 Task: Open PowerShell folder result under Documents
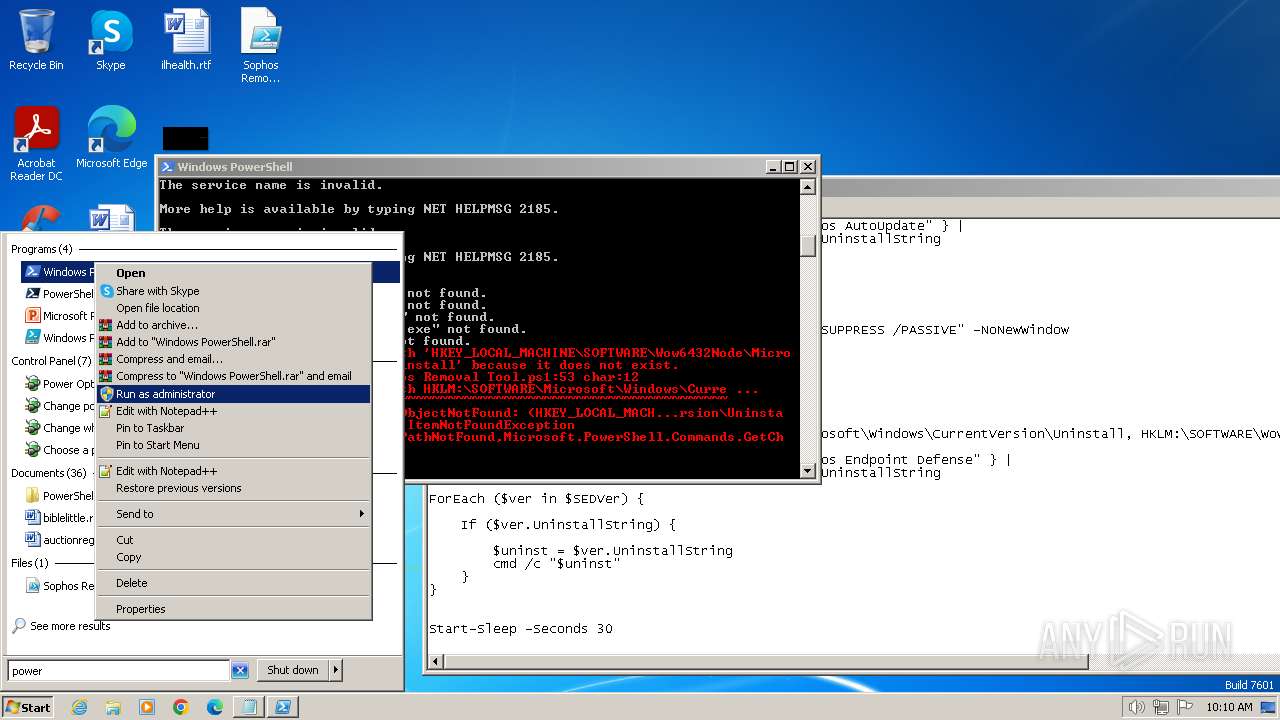(59, 496)
